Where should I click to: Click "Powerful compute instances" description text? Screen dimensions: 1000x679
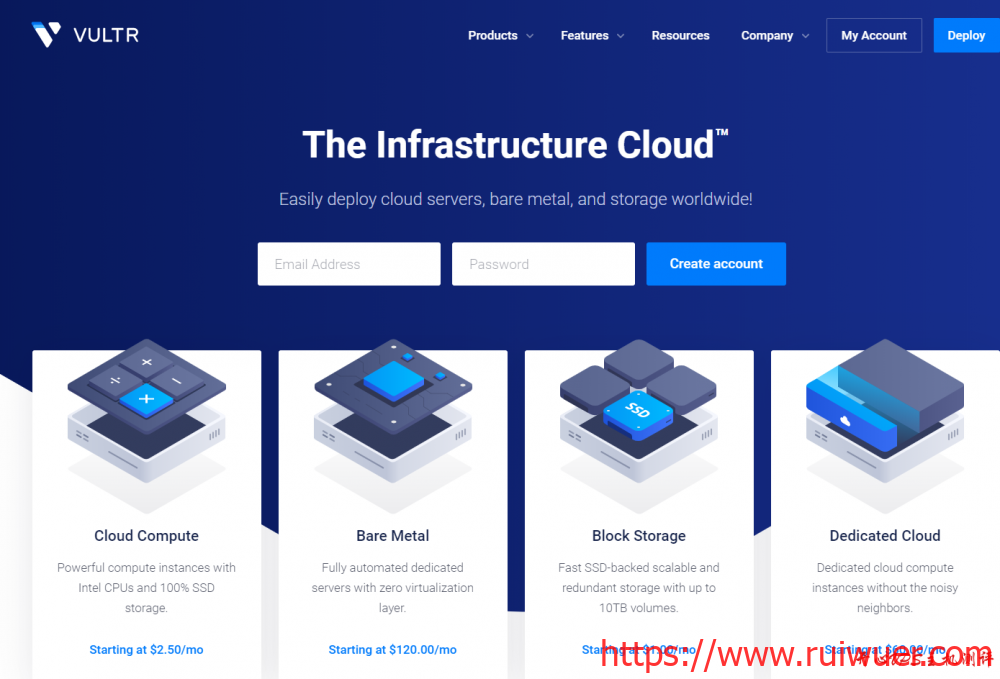point(146,587)
